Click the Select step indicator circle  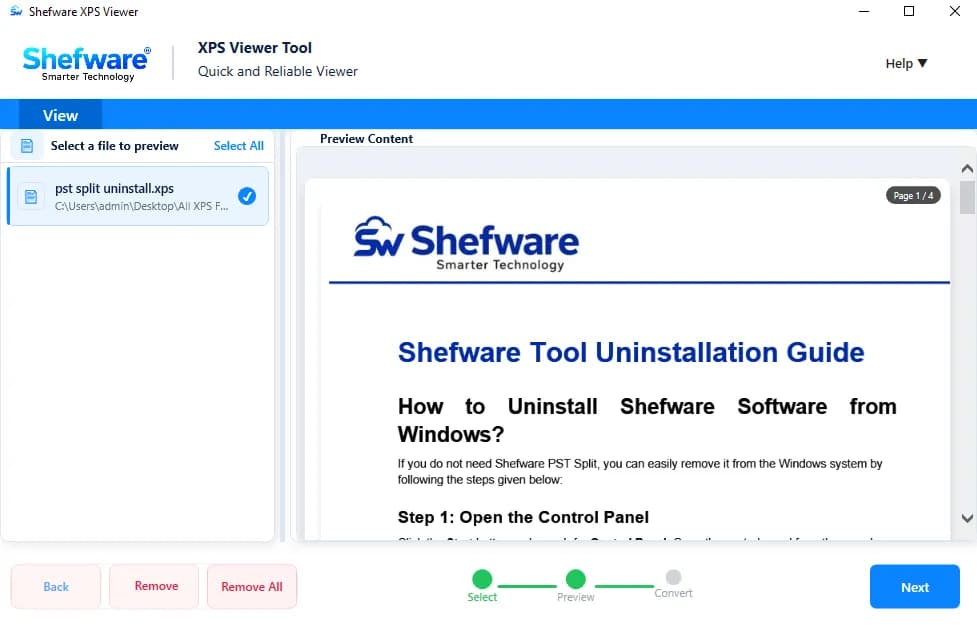[x=482, y=579]
